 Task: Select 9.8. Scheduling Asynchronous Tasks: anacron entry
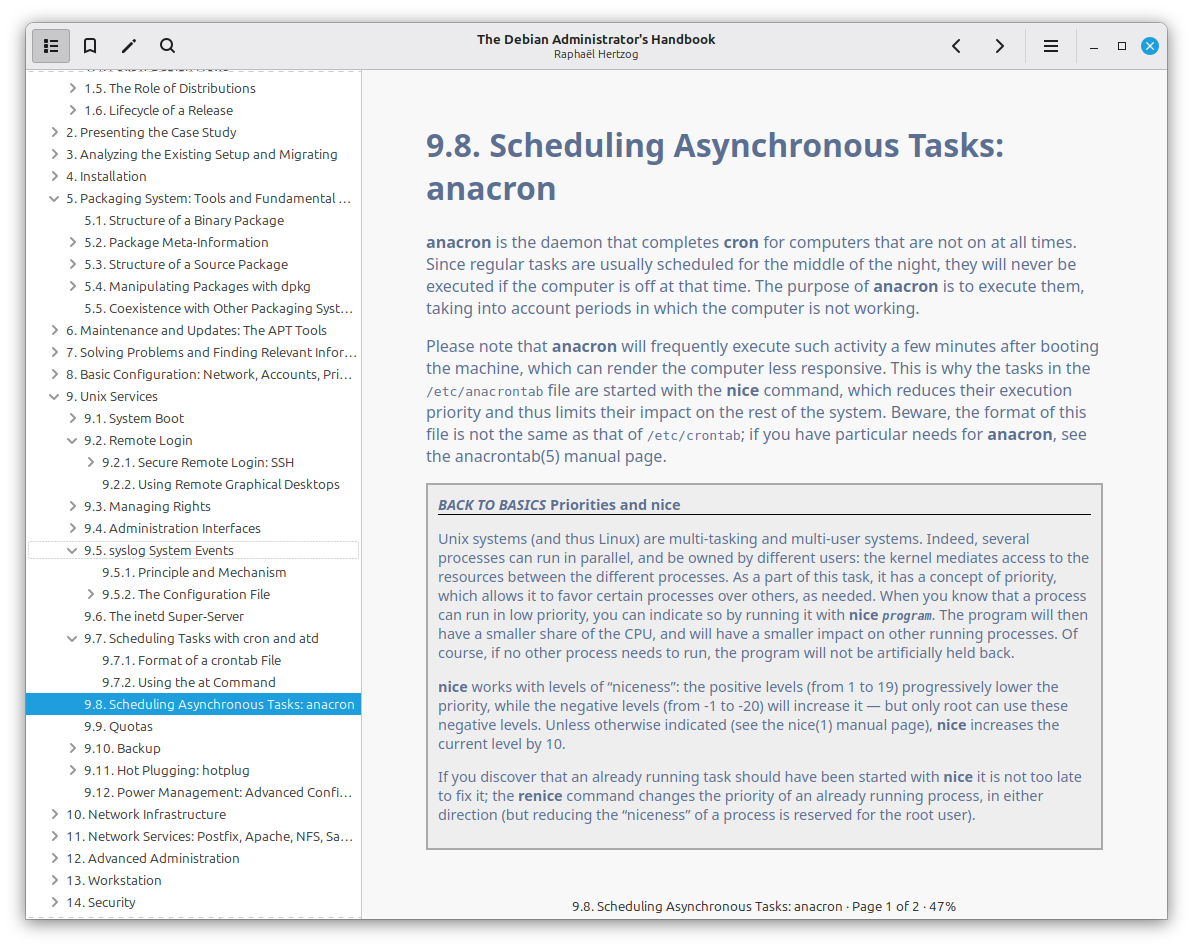coord(193,705)
